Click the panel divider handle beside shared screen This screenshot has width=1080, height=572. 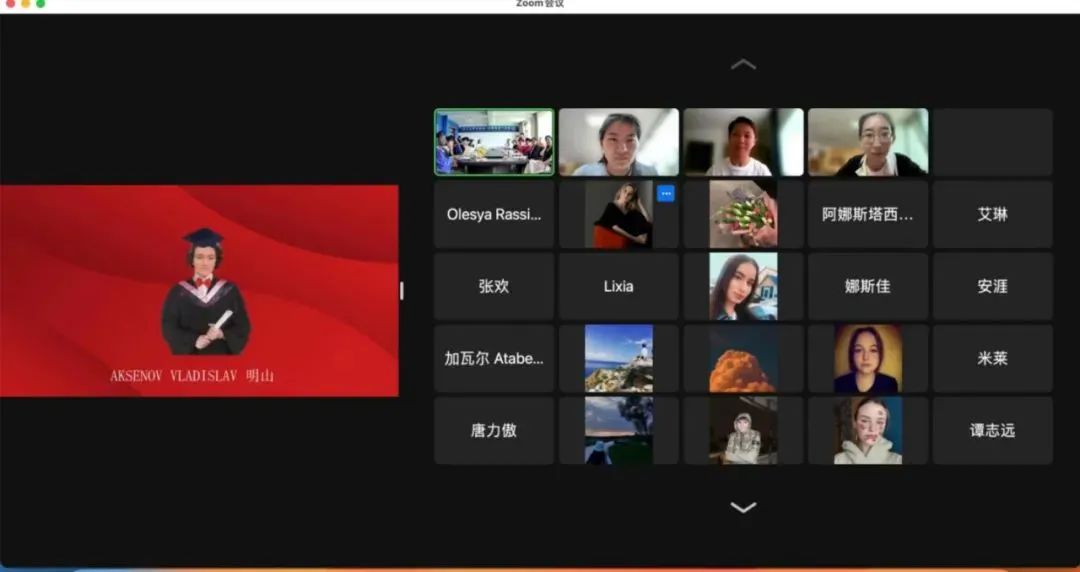[402, 290]
